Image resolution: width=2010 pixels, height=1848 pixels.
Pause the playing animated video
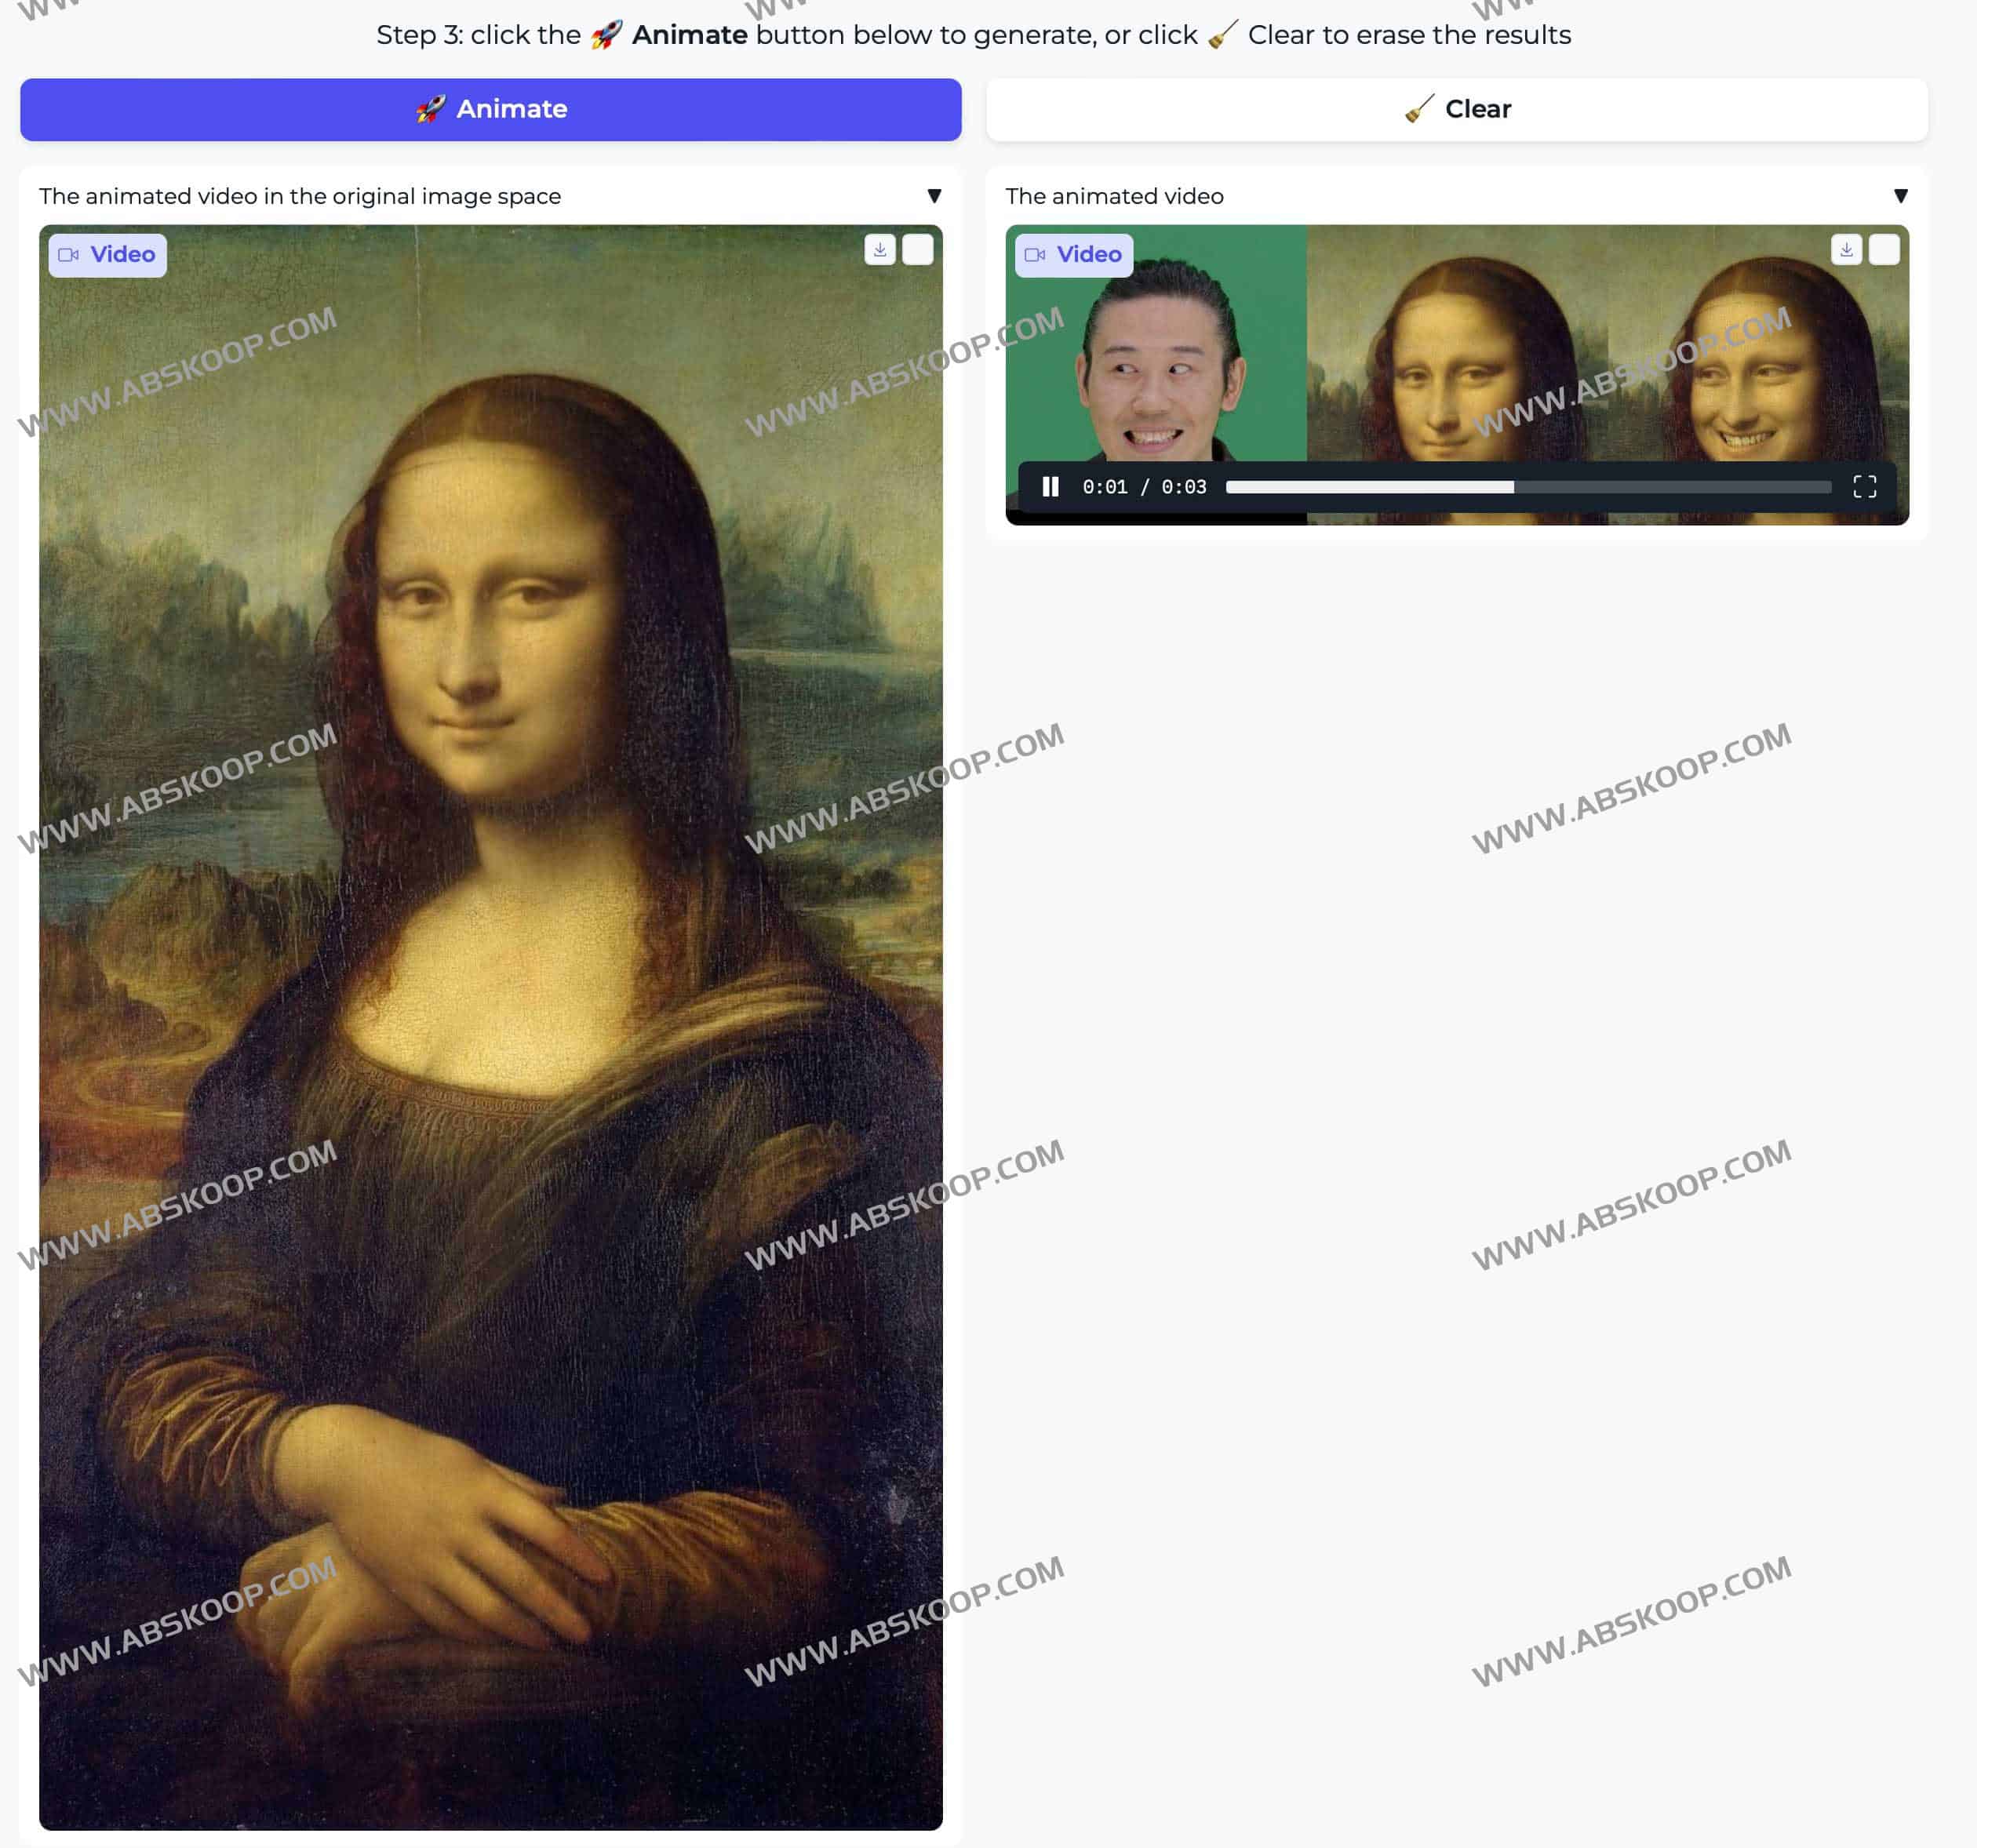[x=1050, y=488]
